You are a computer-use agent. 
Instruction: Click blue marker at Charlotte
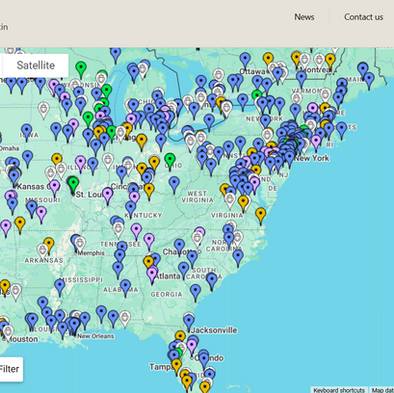(x=179, y=247)
